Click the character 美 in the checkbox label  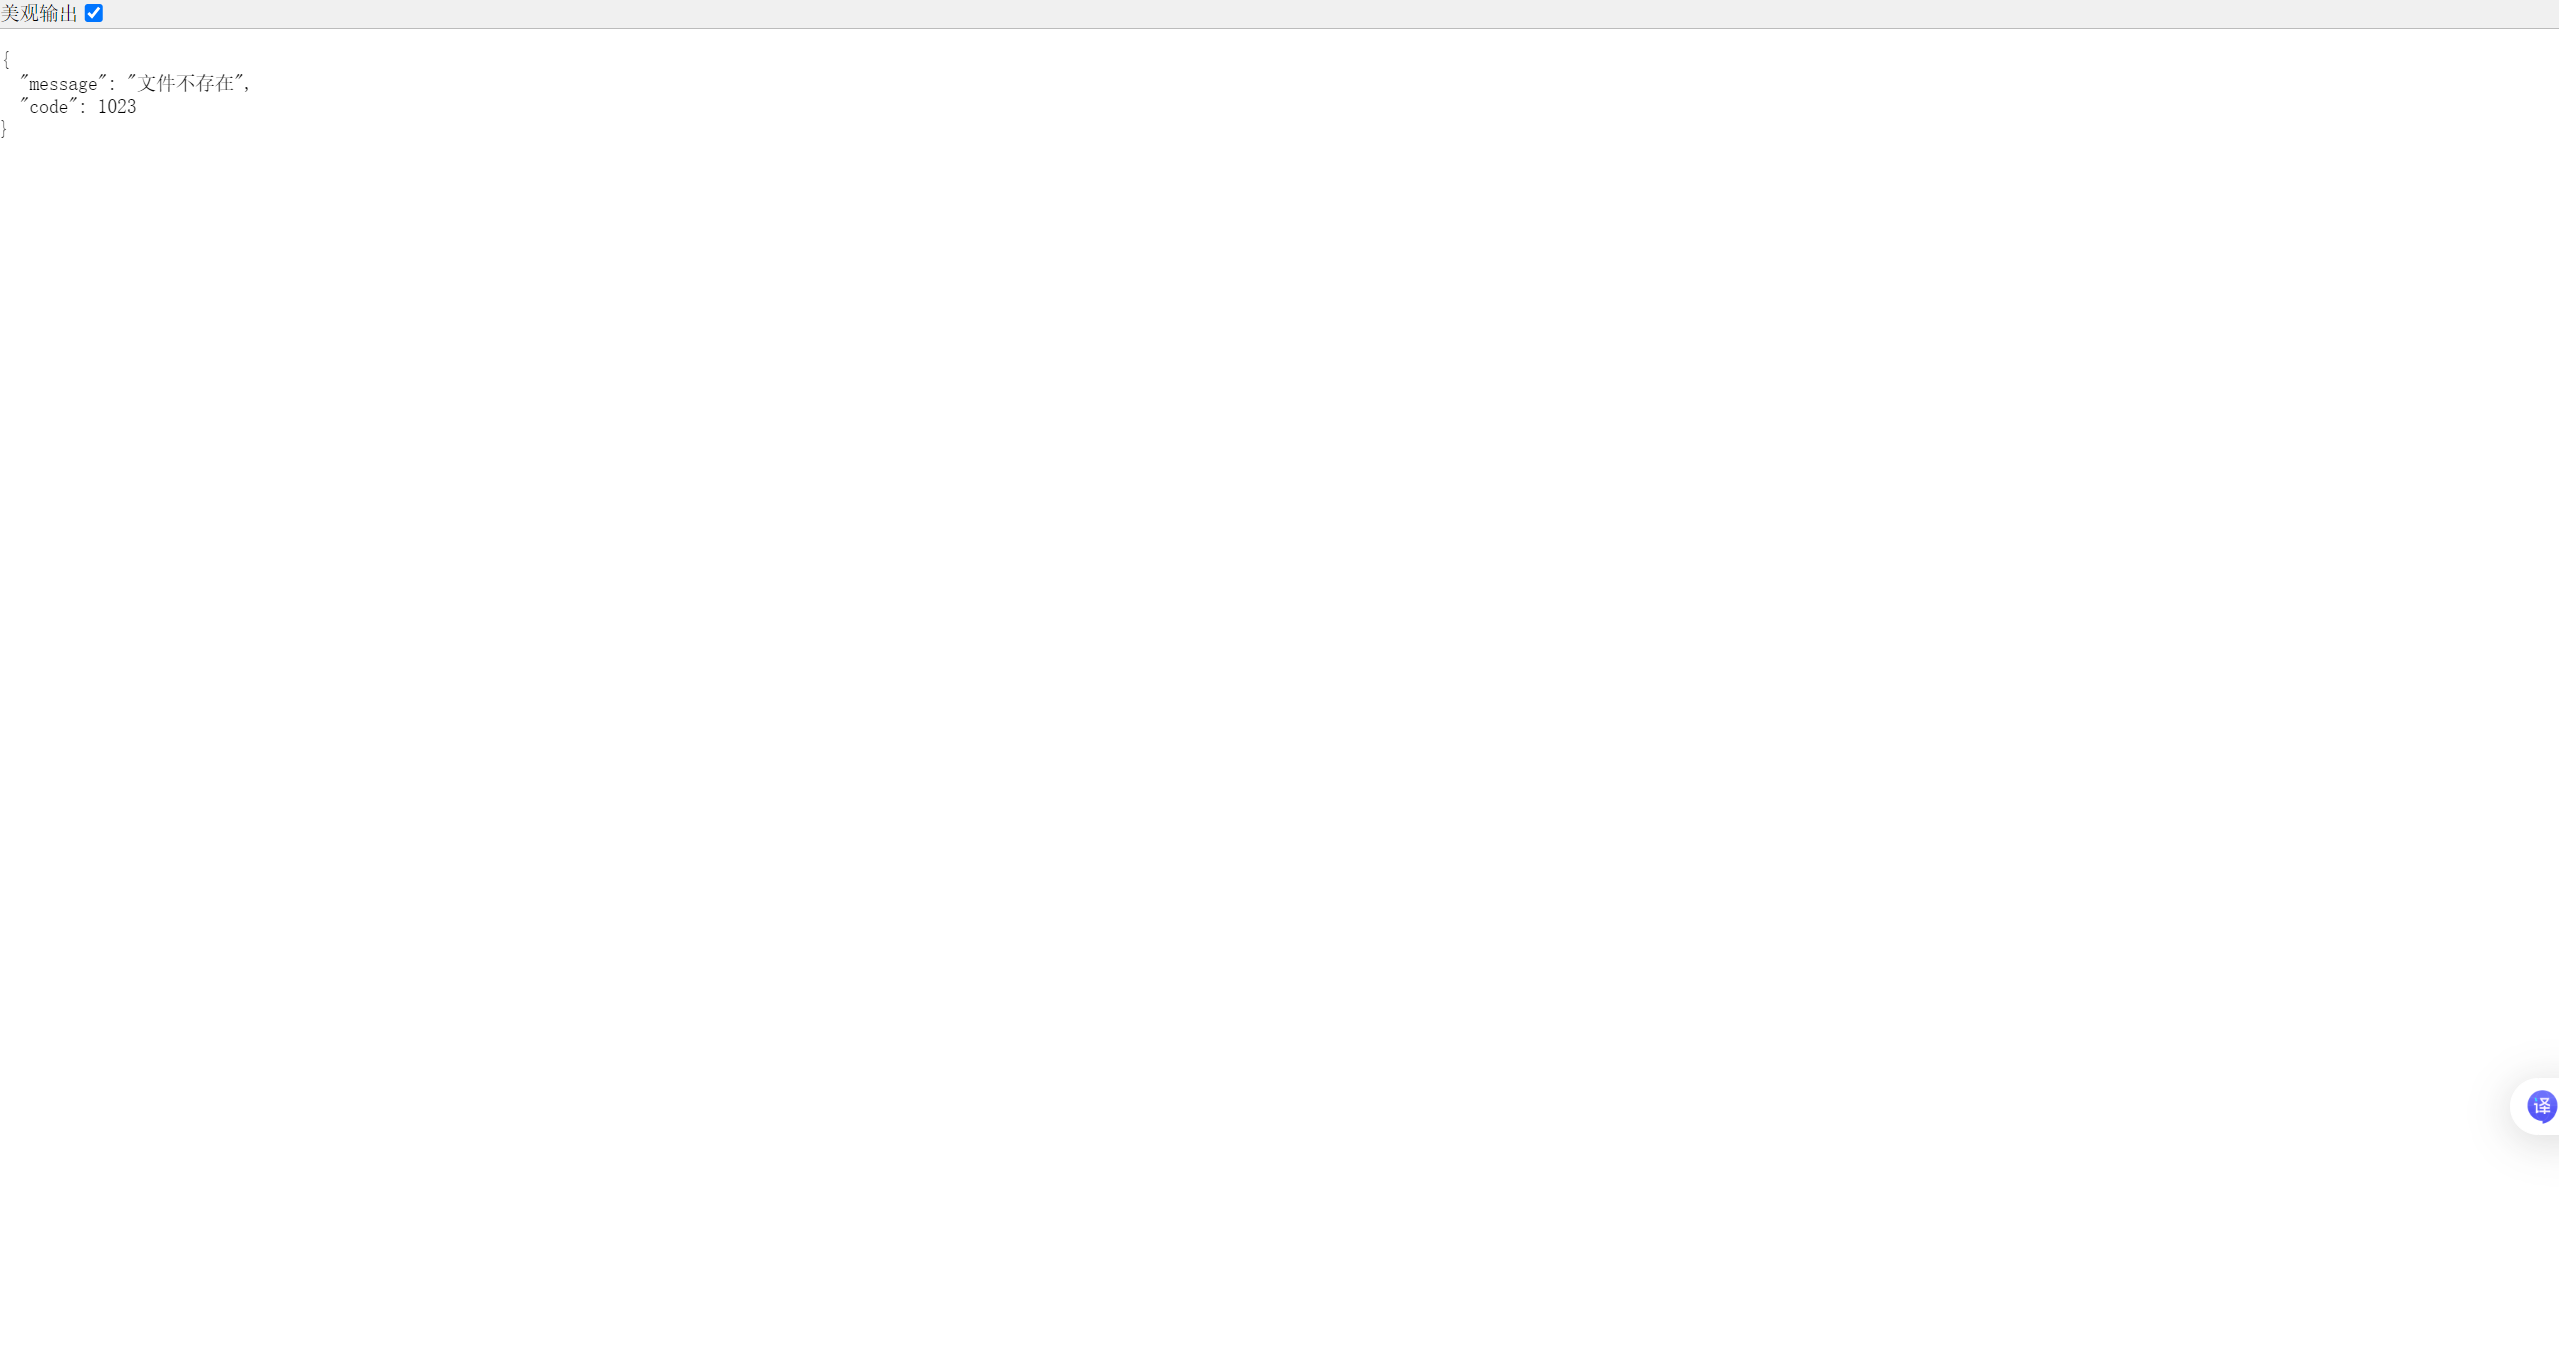click(10, 13)
